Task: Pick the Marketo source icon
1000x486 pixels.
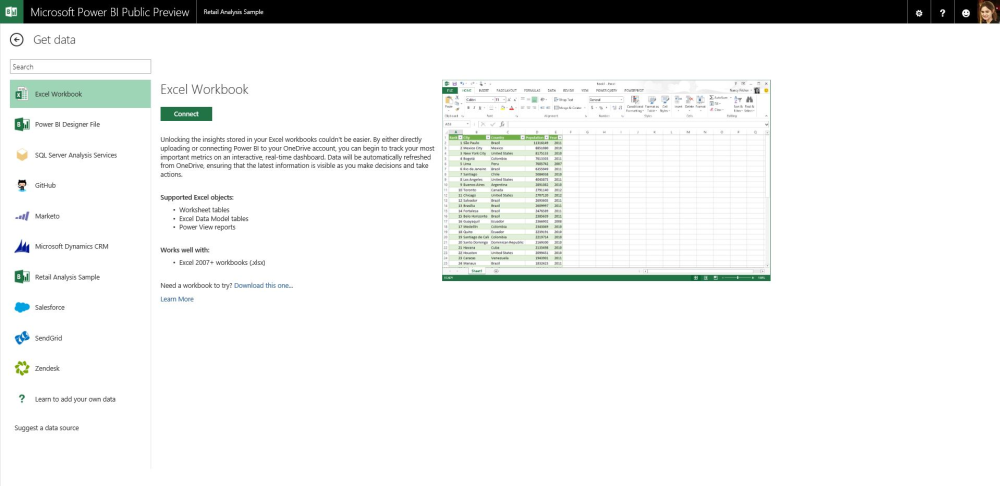Action: point(22,216)
